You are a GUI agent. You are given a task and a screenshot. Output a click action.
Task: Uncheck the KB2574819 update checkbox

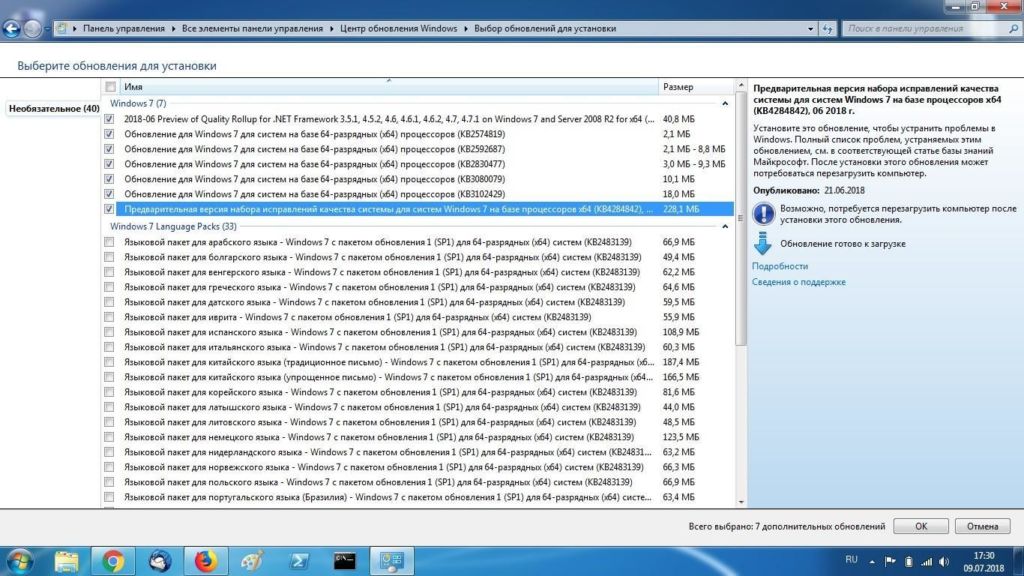110,134
